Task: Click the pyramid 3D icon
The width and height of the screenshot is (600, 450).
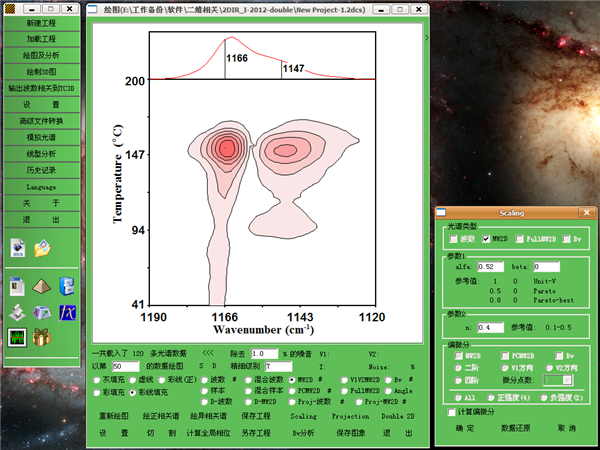Action: (x=41, y=287)
